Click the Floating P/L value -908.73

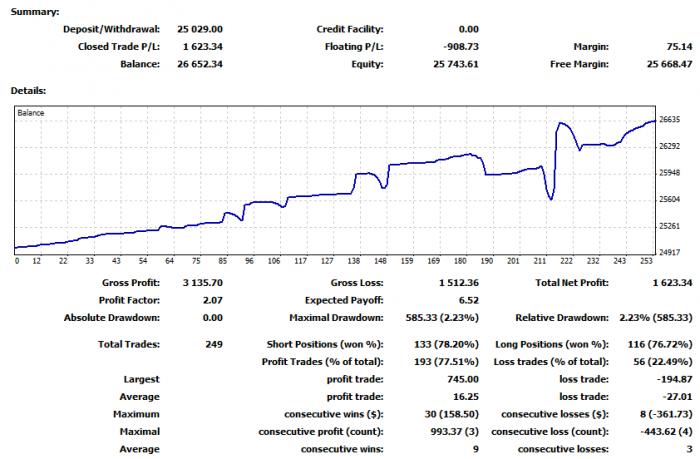pyautogui.click(x=461, y=47)
